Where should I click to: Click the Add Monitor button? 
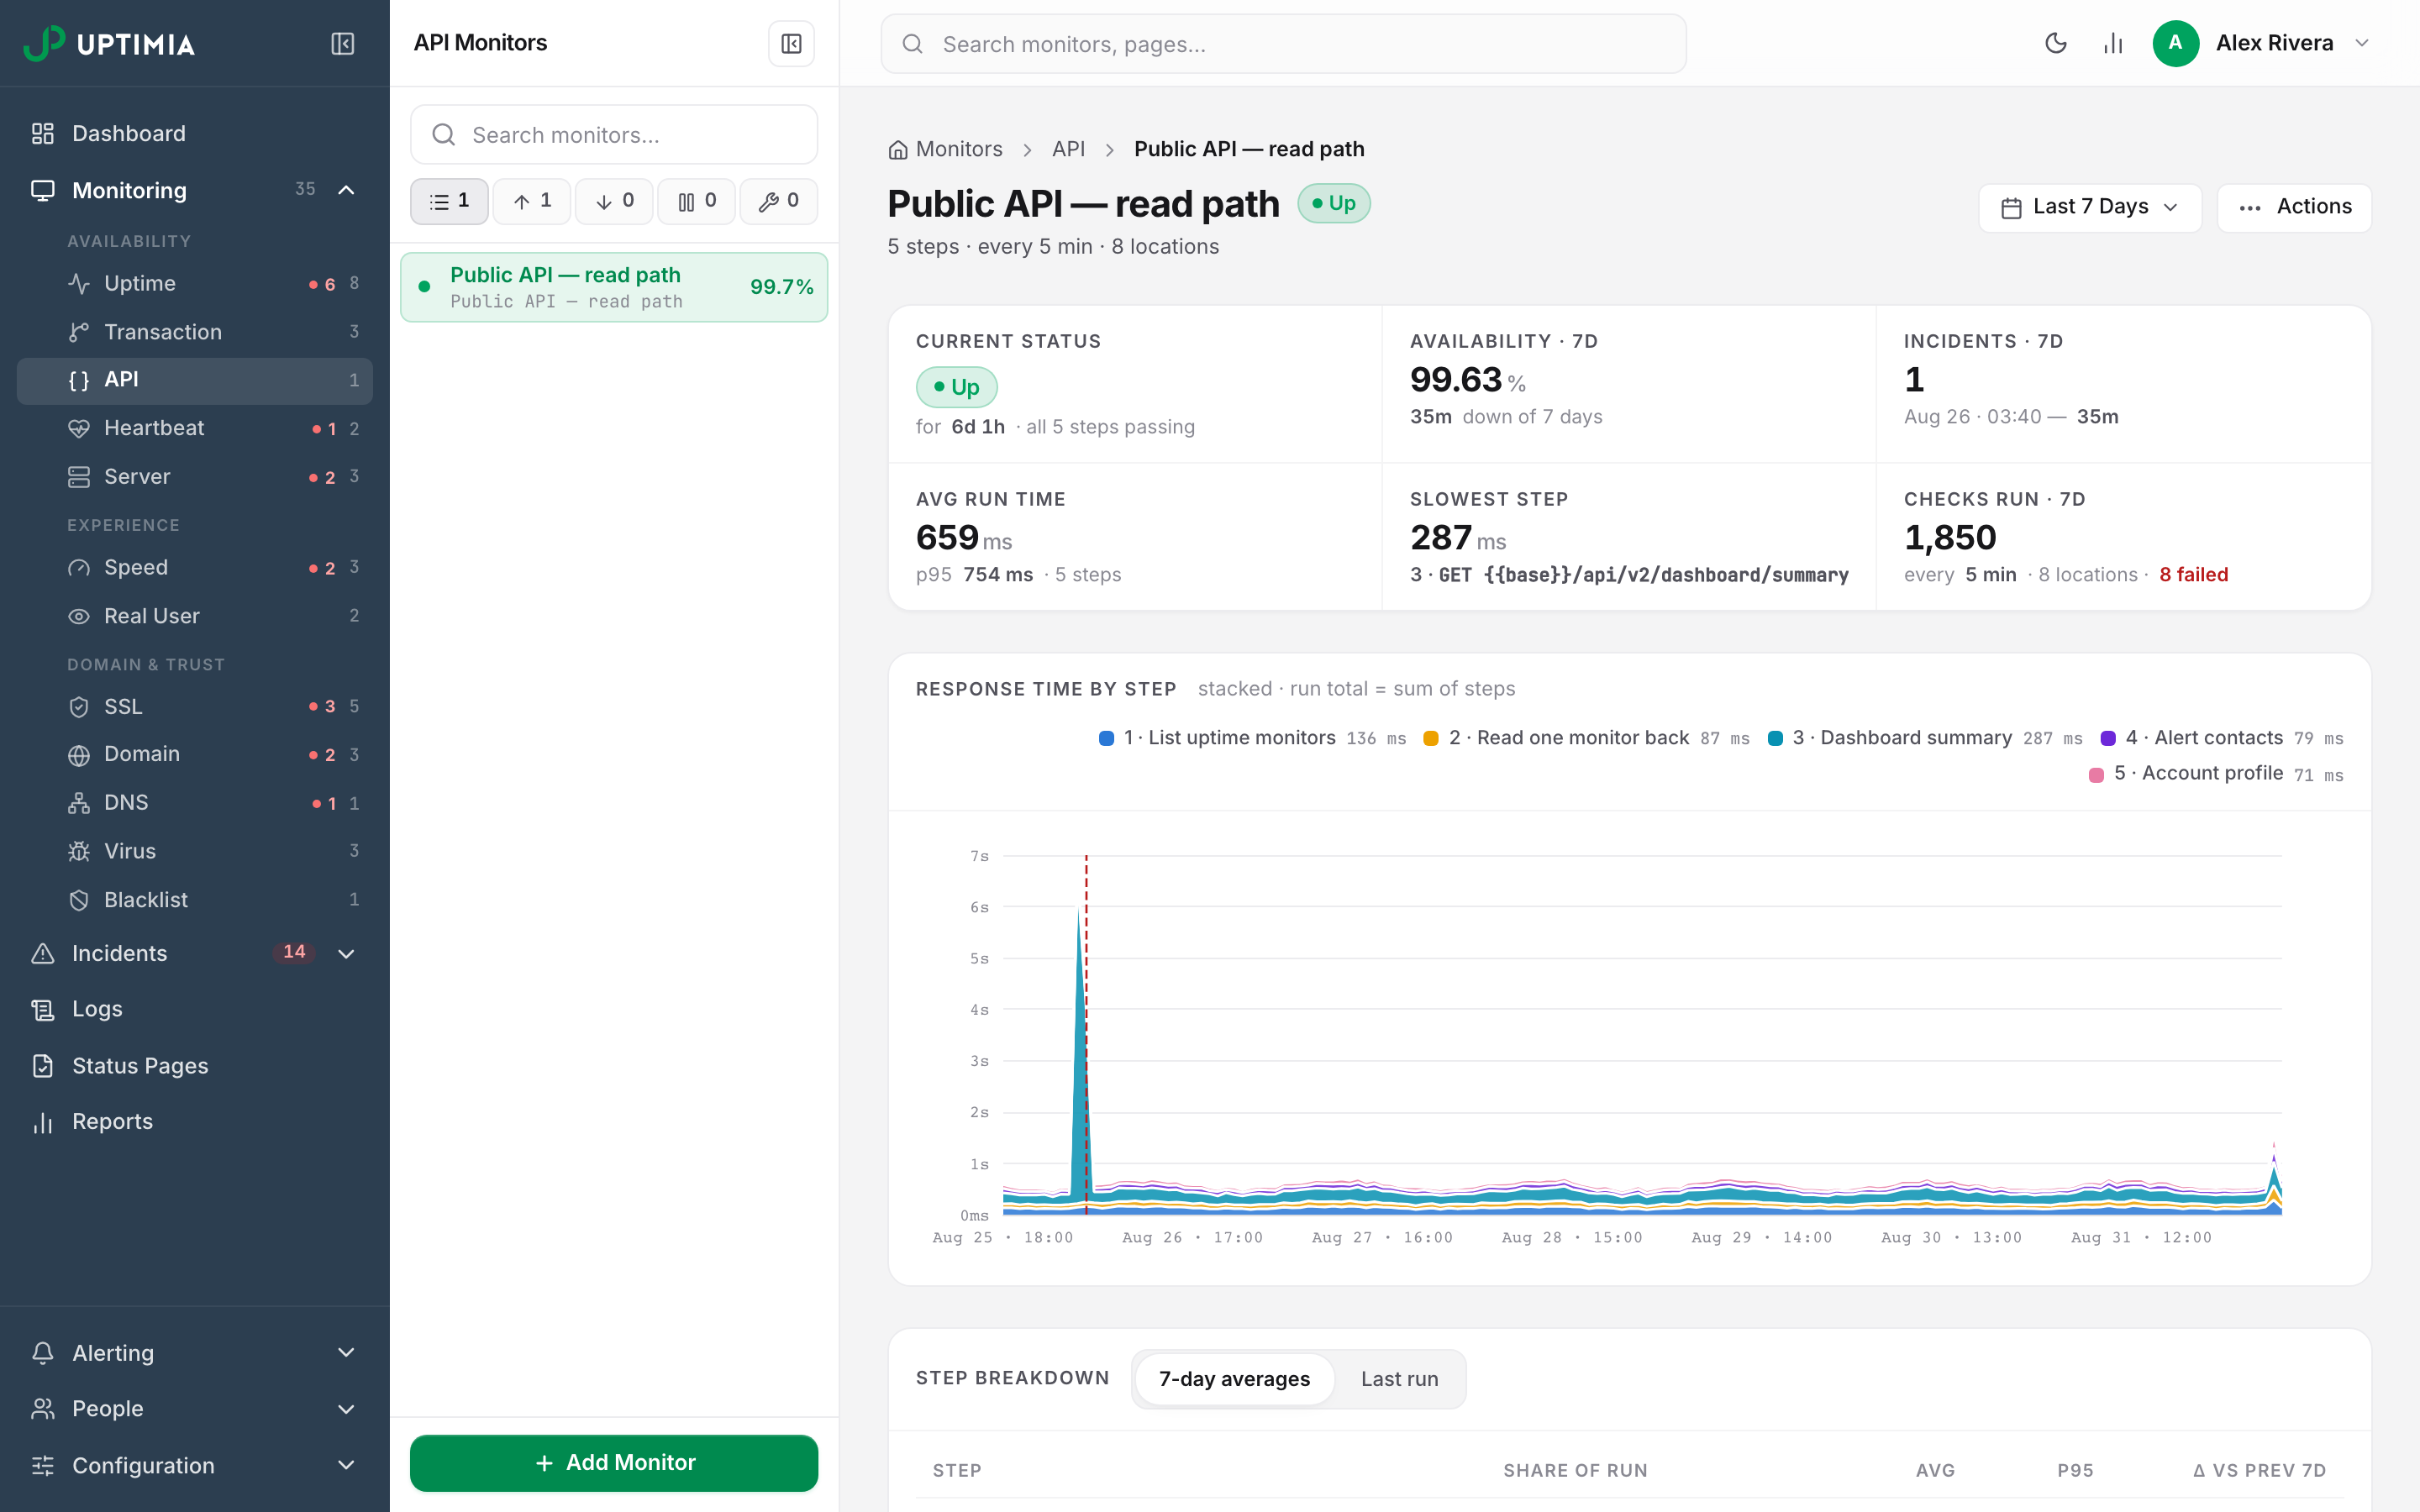point(614,1463)
